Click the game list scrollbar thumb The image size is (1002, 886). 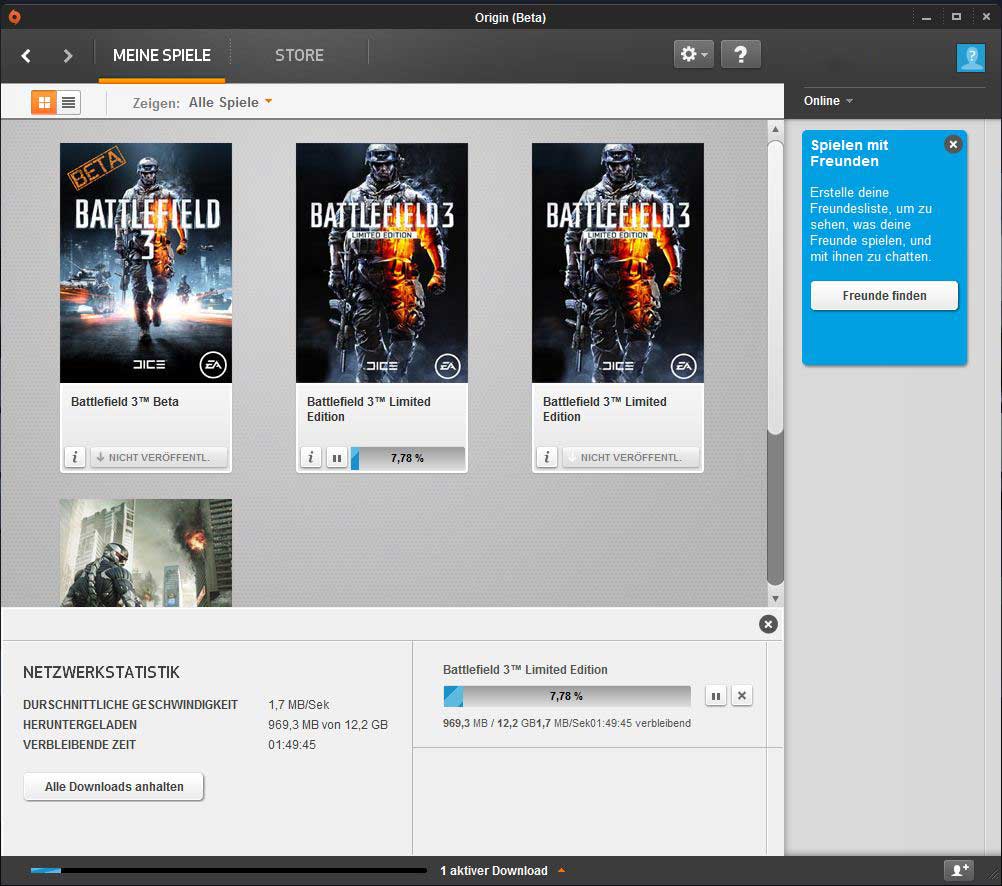(x=775, y=286)
